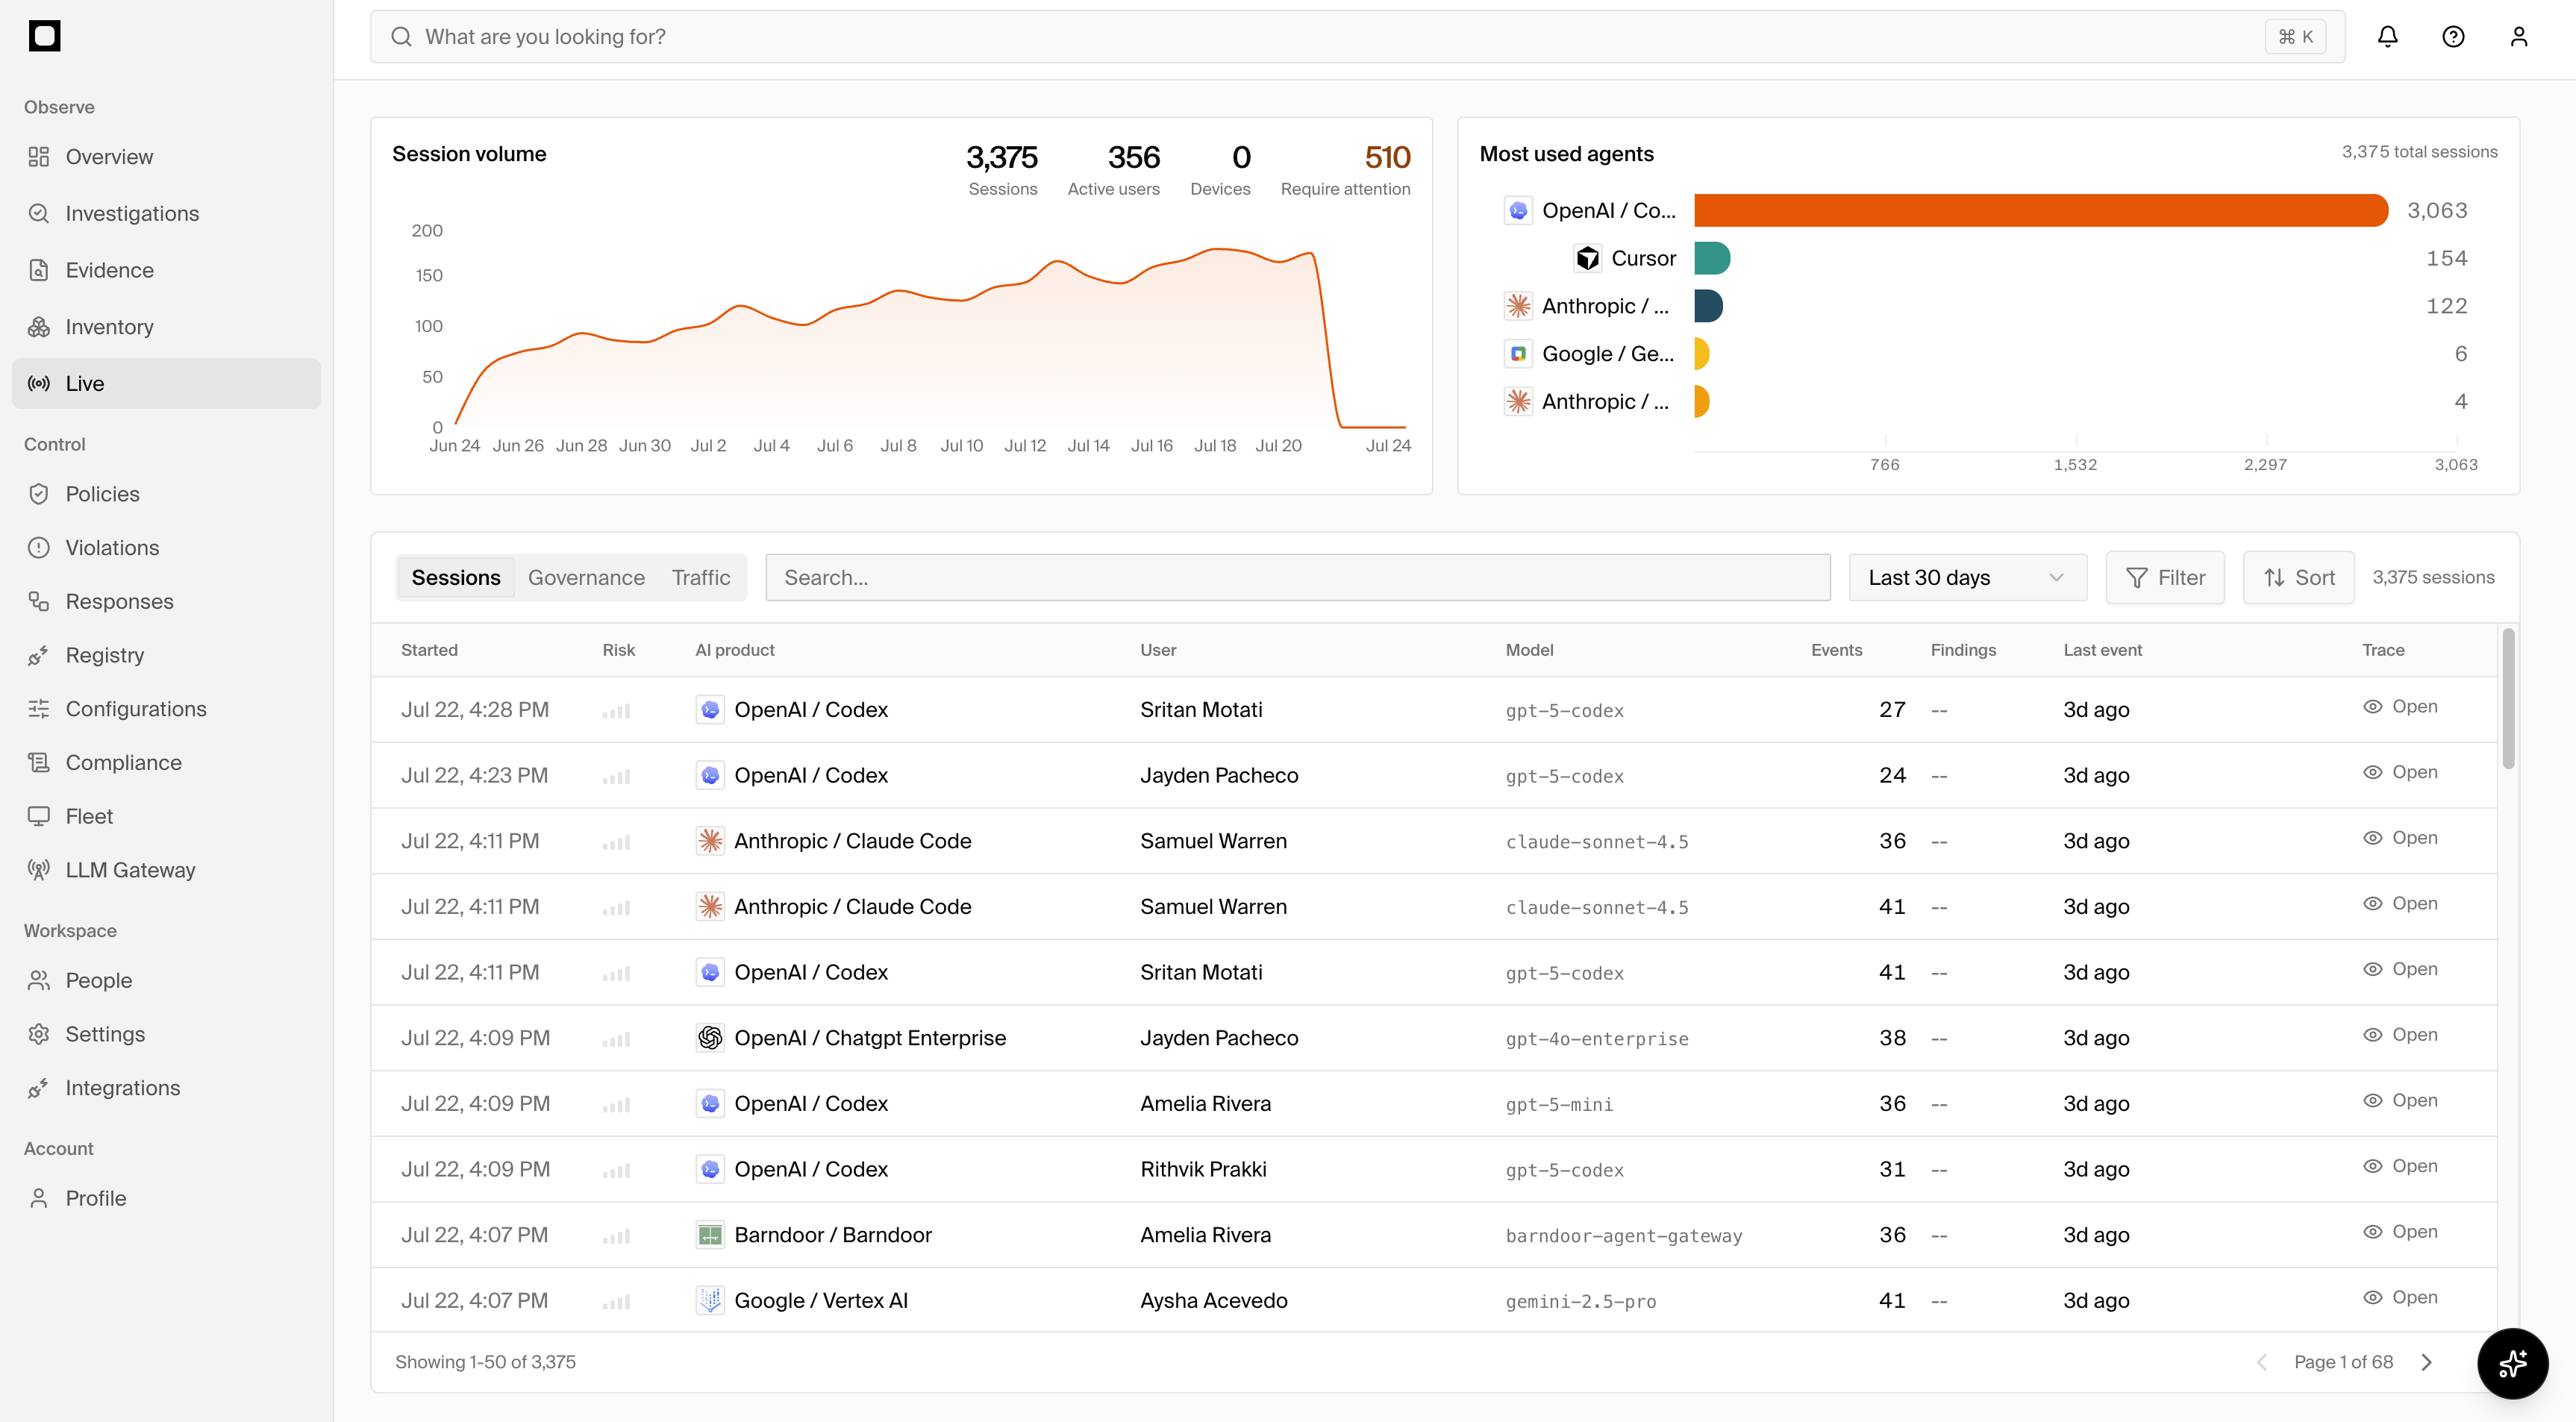The height and width of the screenshot is (1422, 2576).
Task: Click the Live broadcast icon
Action: pyautogui.click(x=39, y=383)
